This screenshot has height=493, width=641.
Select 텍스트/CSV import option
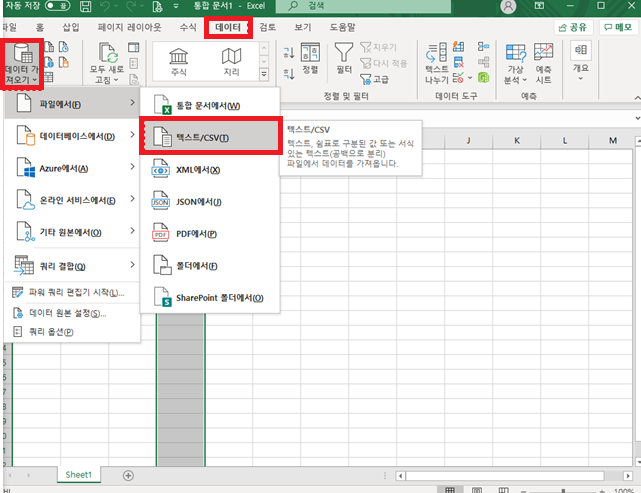pyautogui.click(x=211, y=137)
